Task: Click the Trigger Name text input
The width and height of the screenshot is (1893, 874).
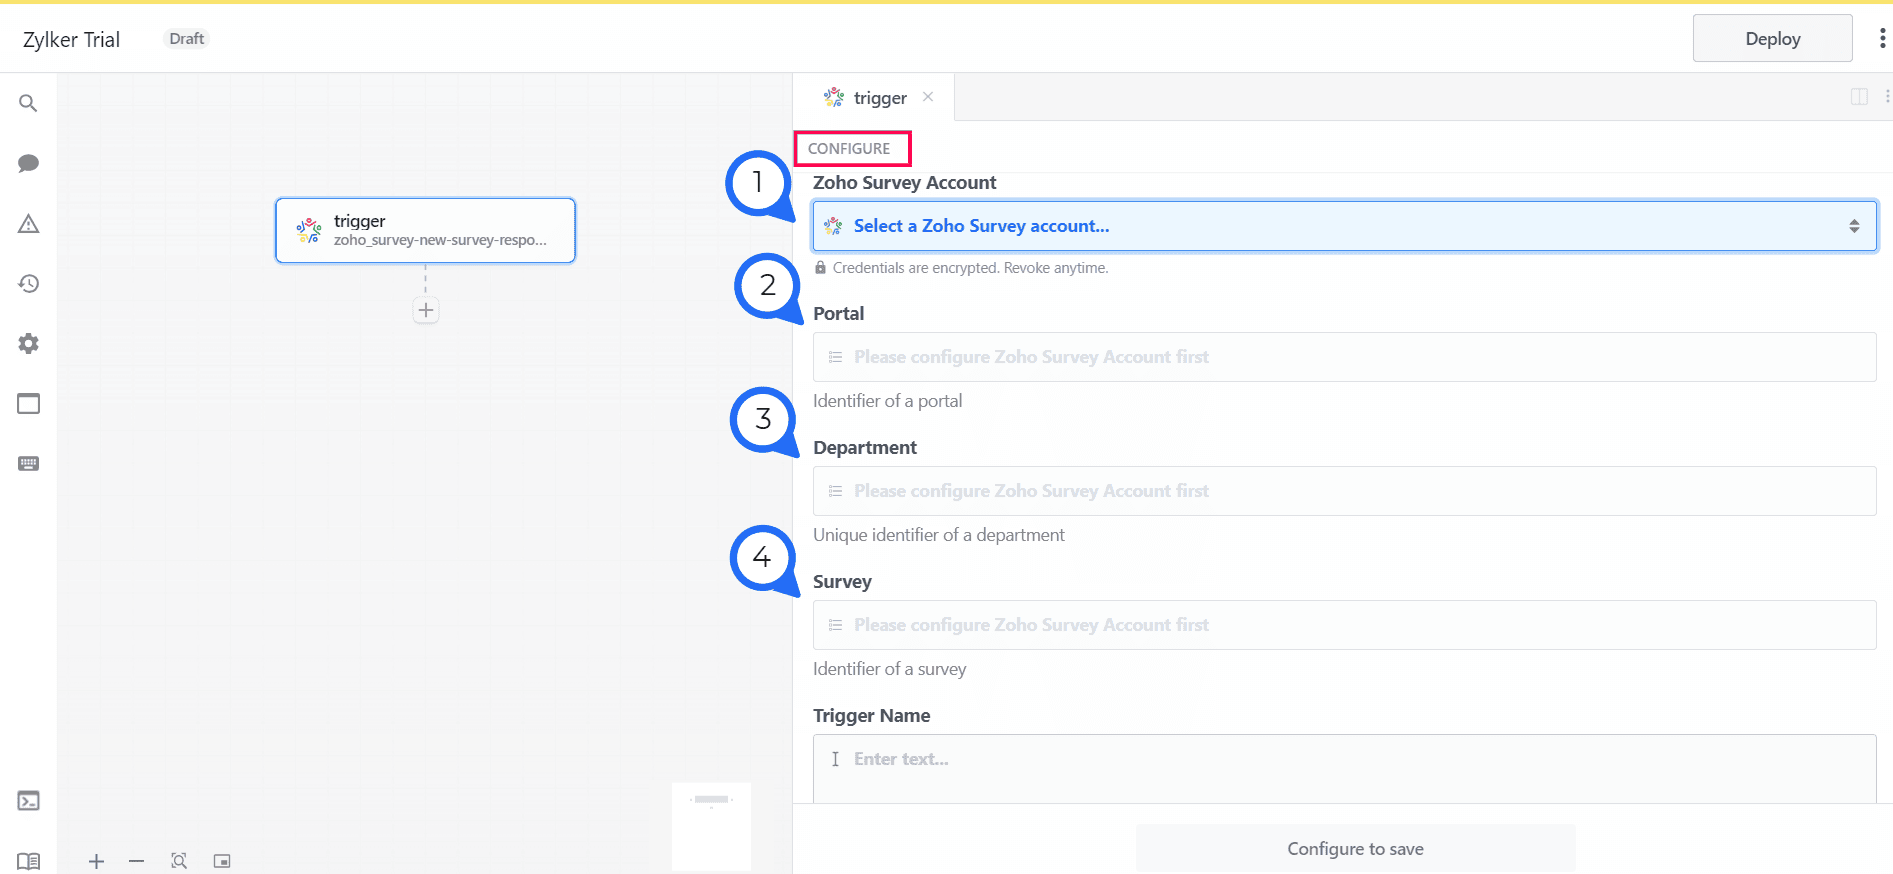Action: (1344, 768)
